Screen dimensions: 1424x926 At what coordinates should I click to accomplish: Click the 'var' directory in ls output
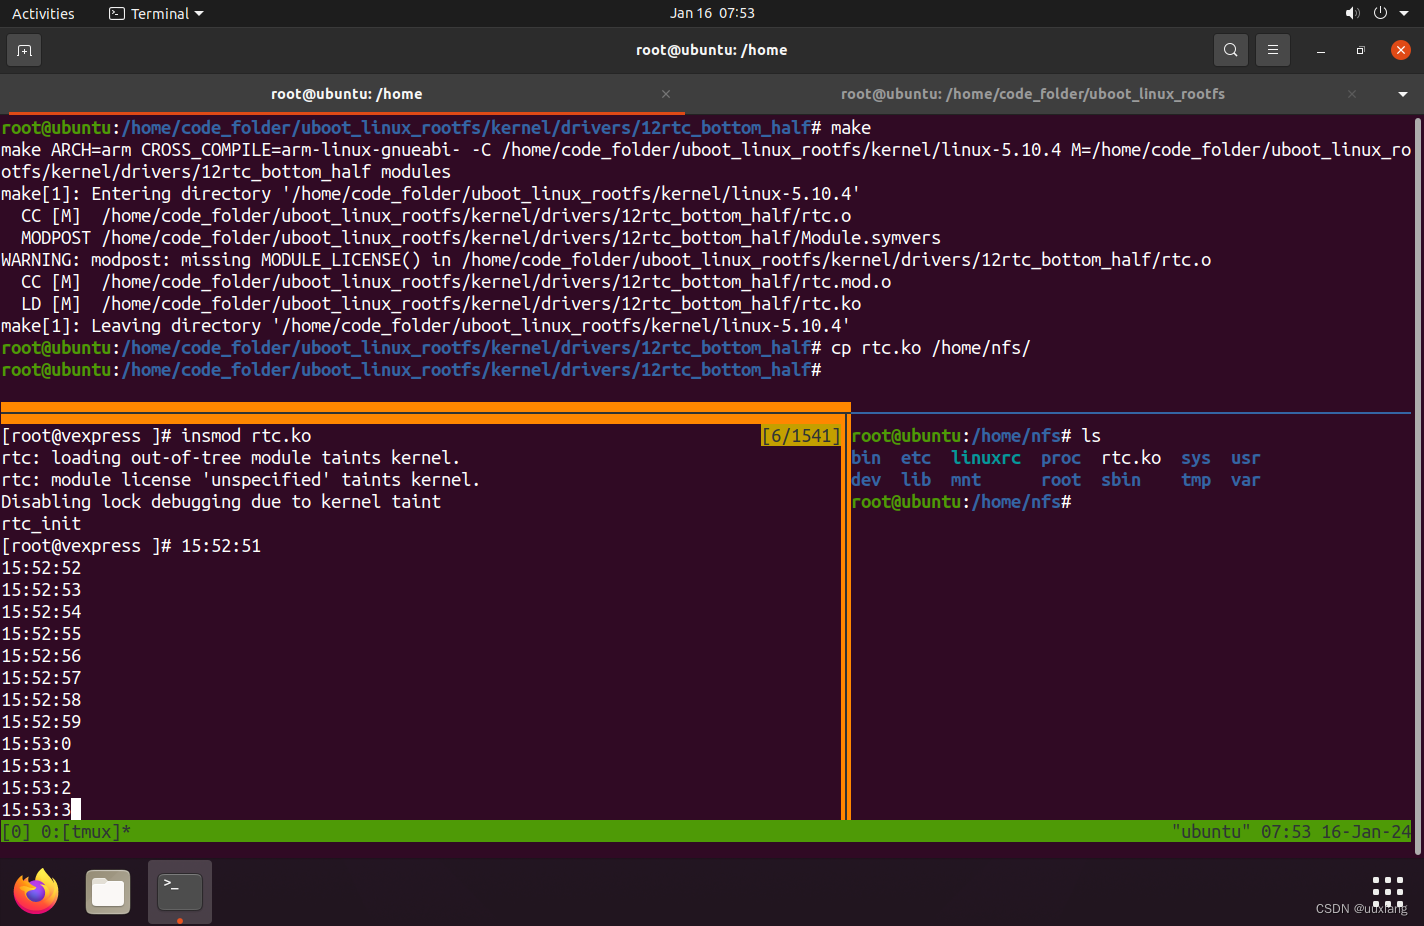point(1246,480)
